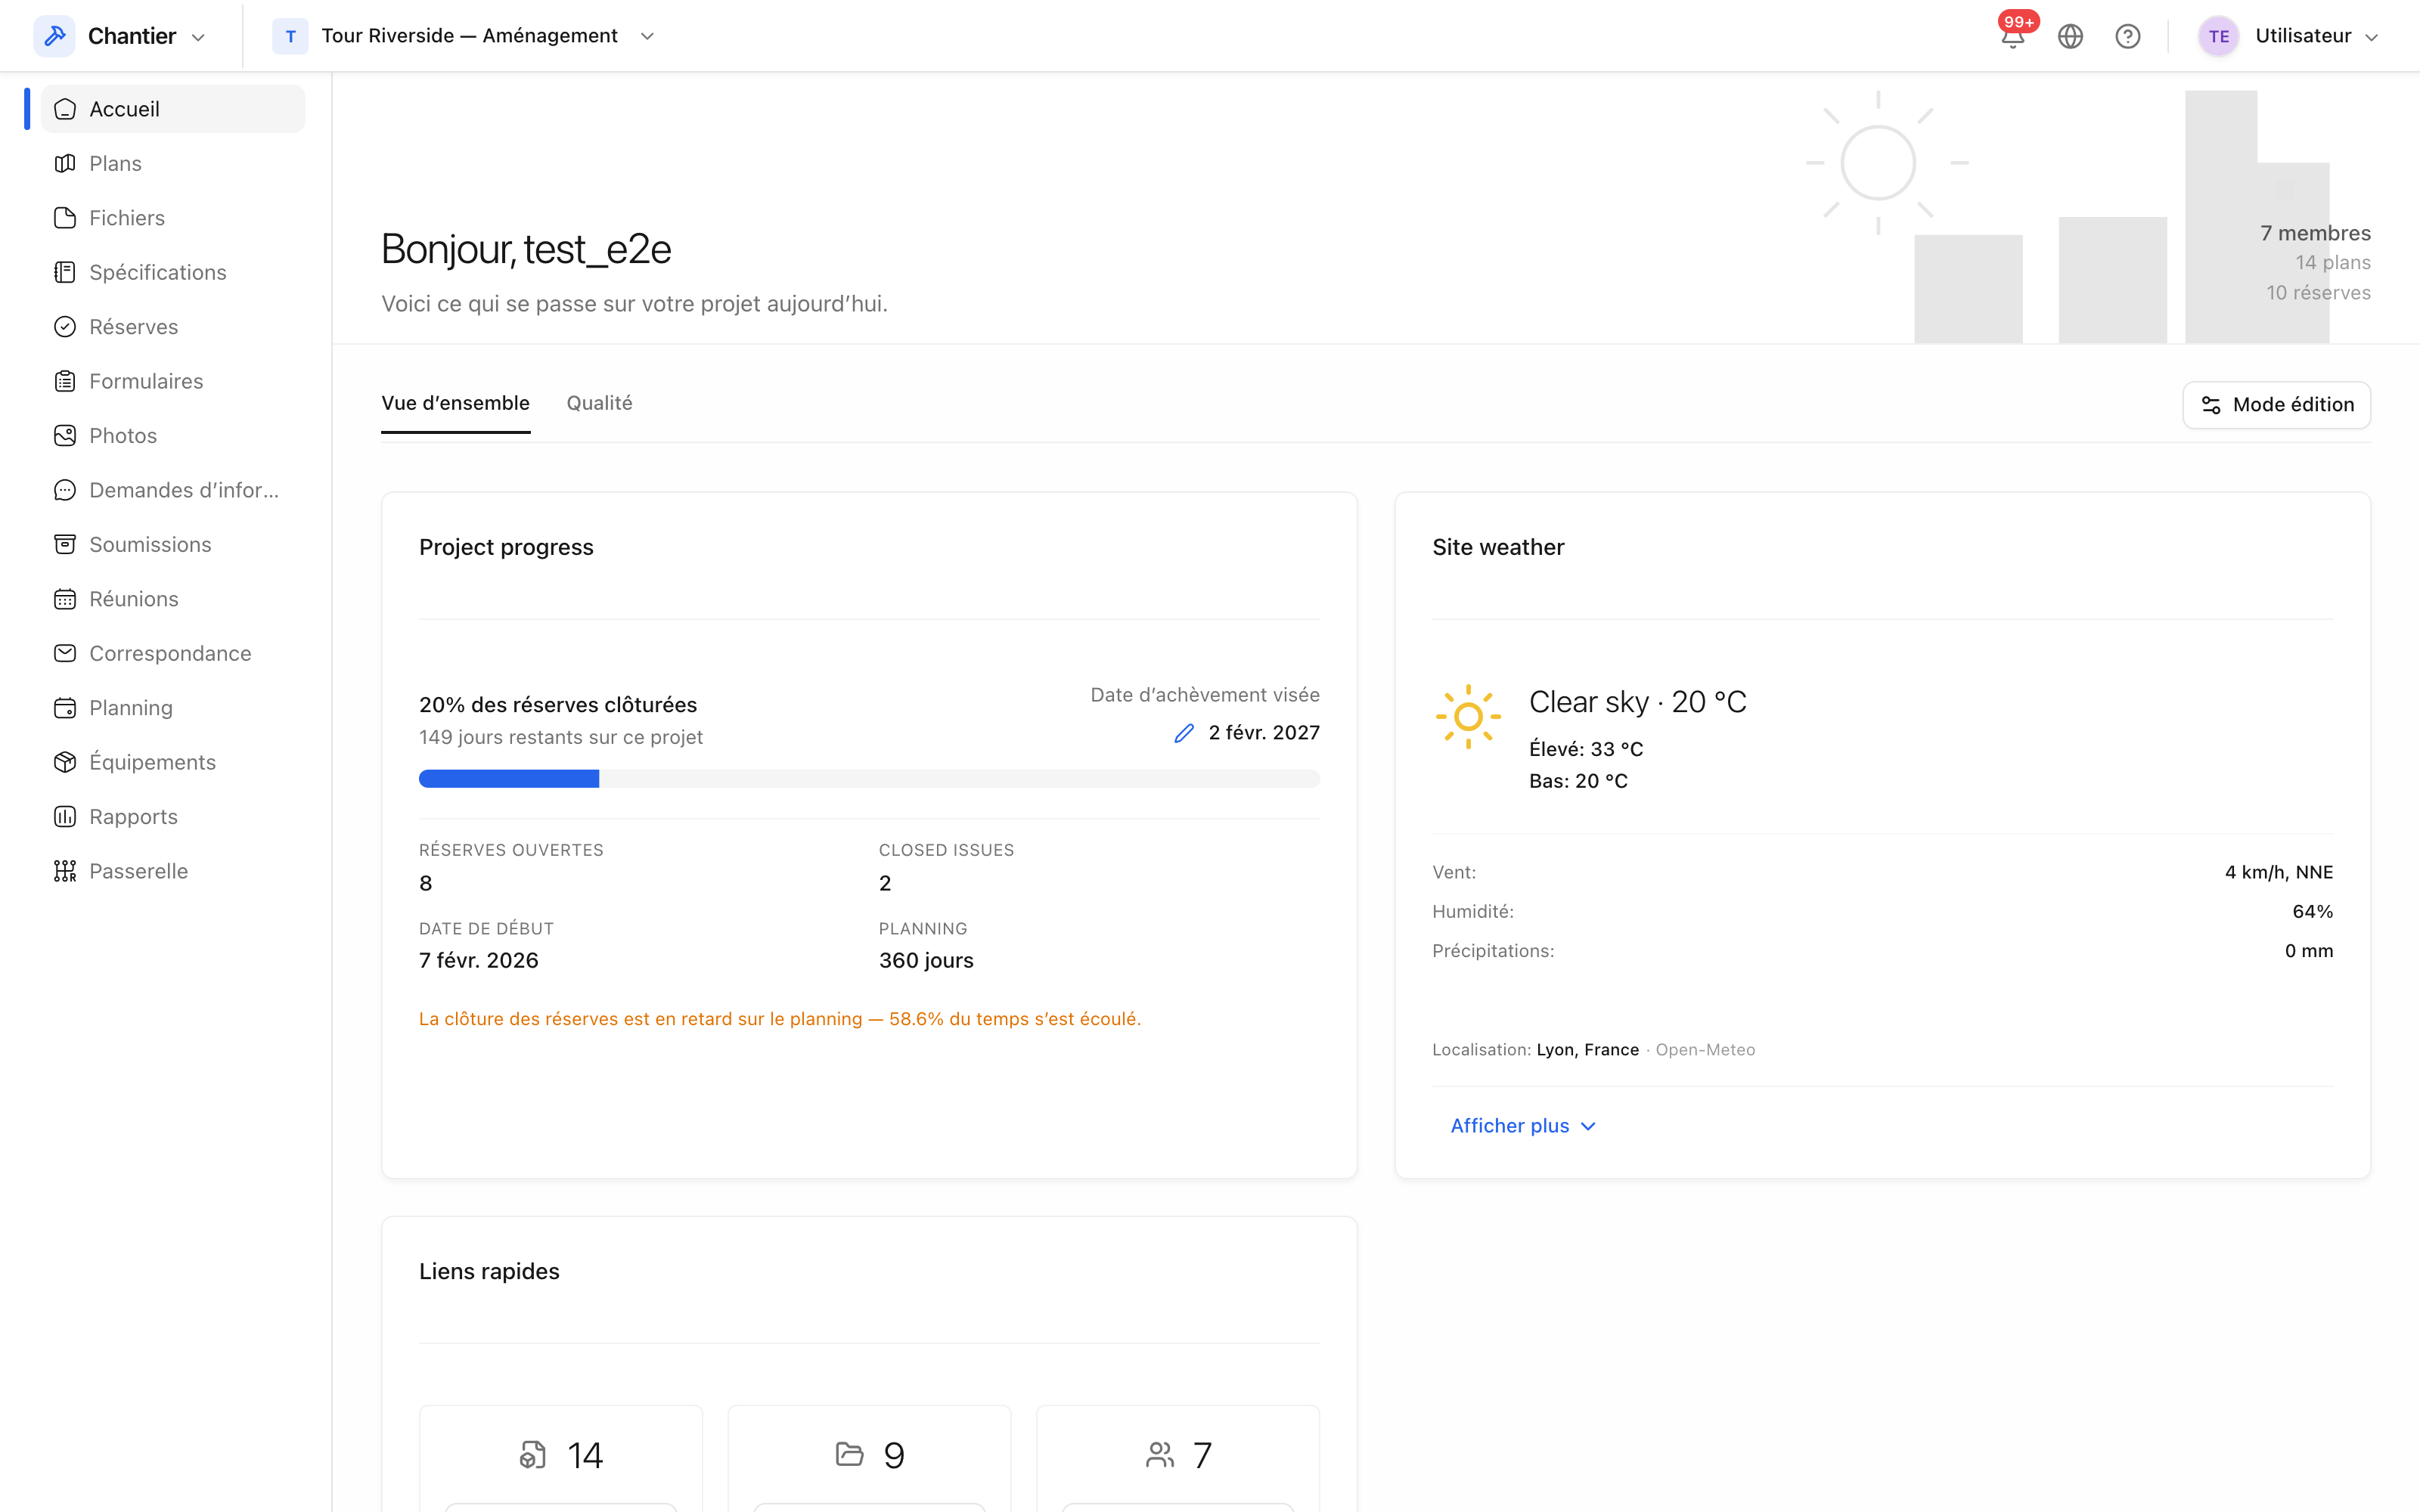
Task: Click the Soumissions archive icon
Action: click(65, 544)
